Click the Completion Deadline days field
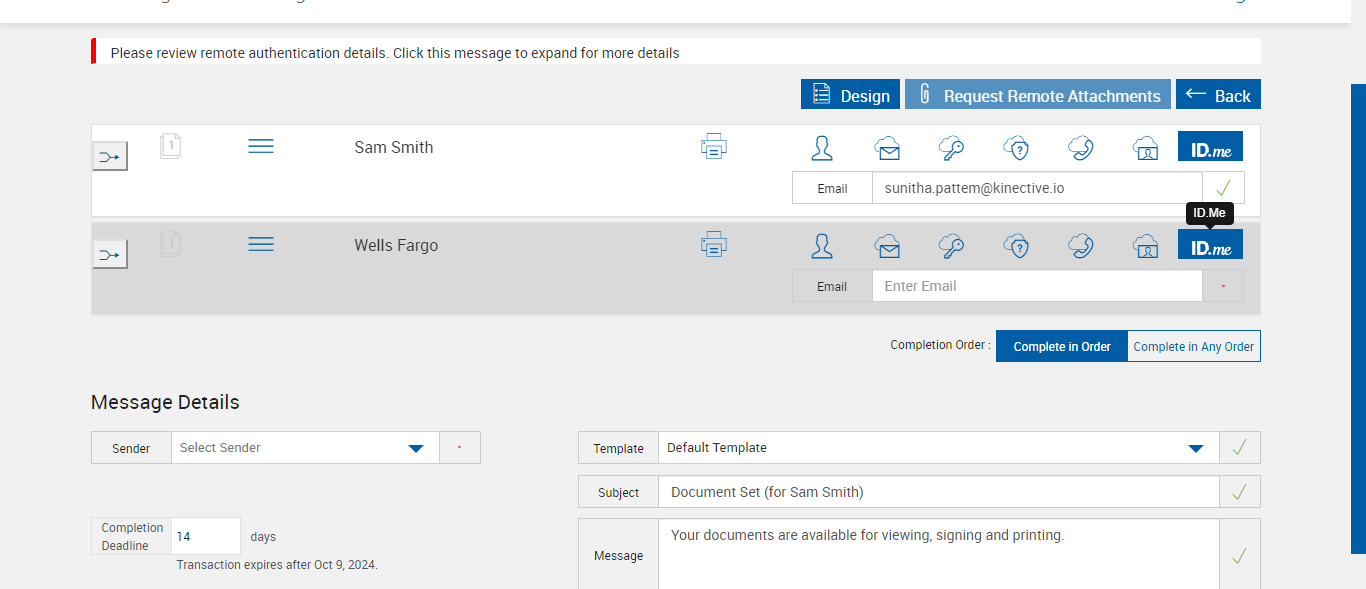1366x589 pixels. click(205, 536)
